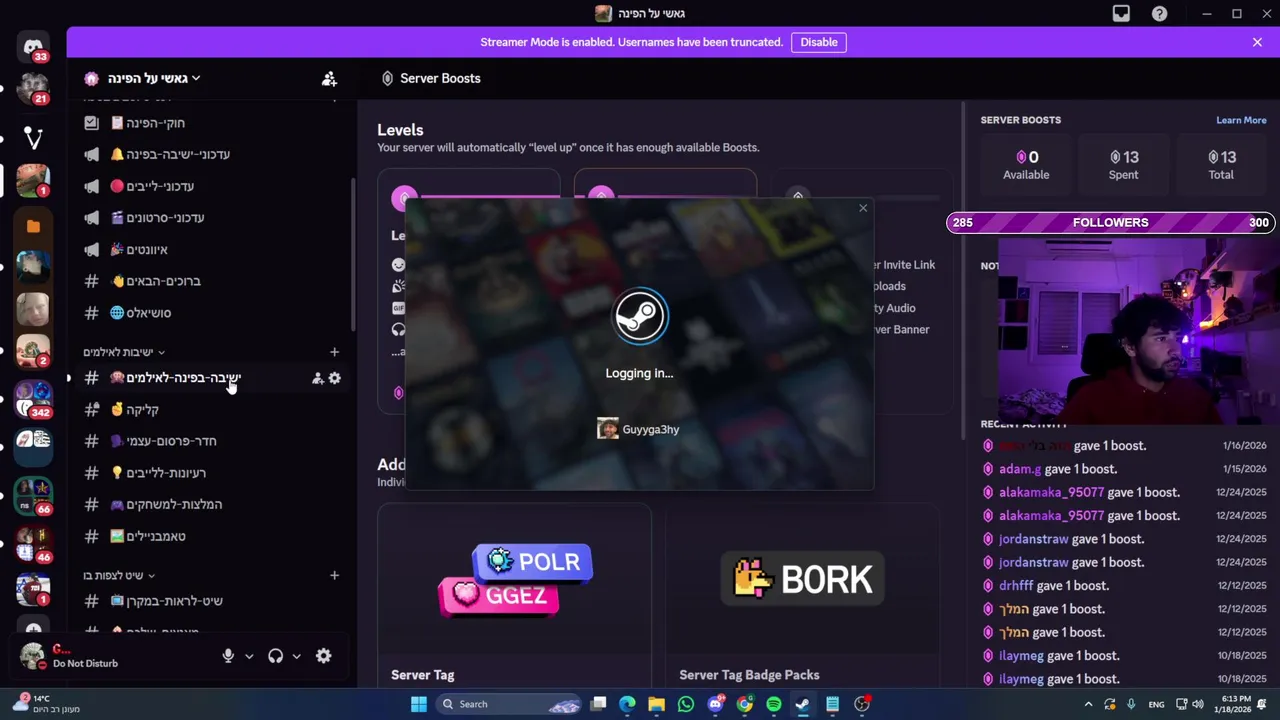Open the orange folder in server list
The image size is (1280, 720).
pos(33,227)
